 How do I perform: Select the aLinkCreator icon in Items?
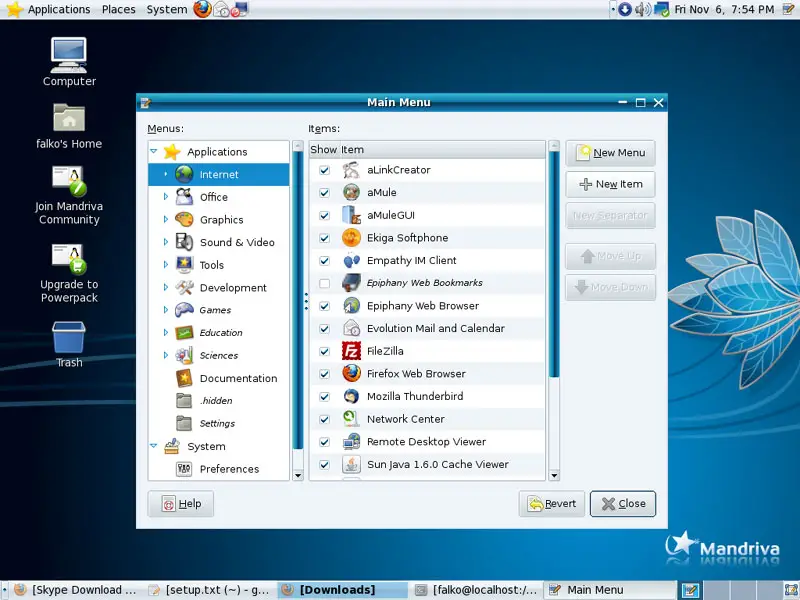351,170
